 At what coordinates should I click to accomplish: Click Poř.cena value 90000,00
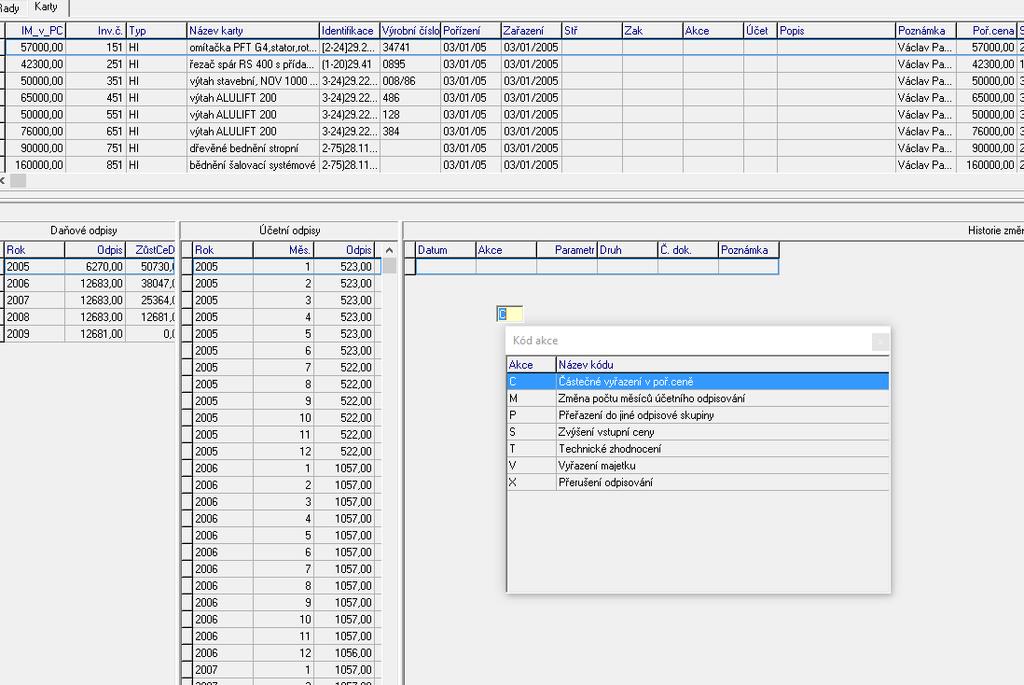click(987, 148)
